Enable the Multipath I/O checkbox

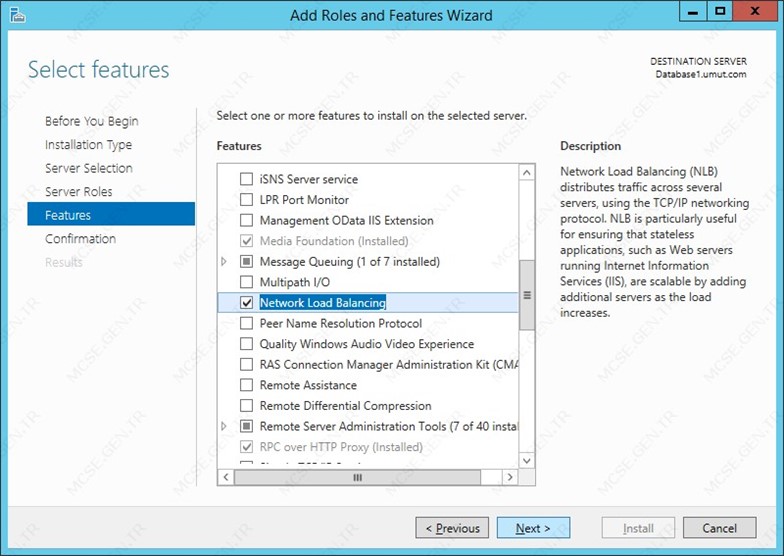[246, 282]
